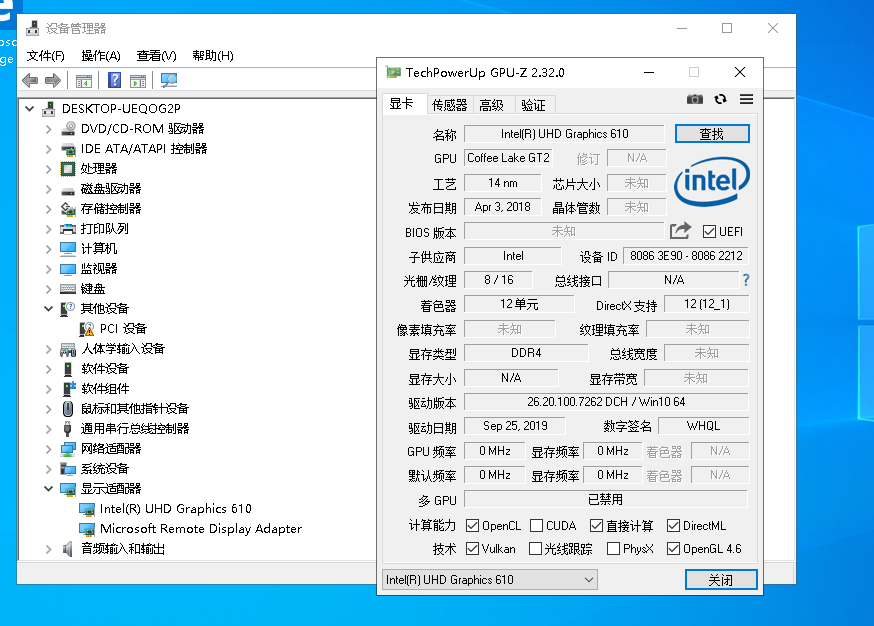Click the GPU-Z refresh icon
The height and width of the screenshot is (626, 874).
pyautogui.click(x=721, y=99)
